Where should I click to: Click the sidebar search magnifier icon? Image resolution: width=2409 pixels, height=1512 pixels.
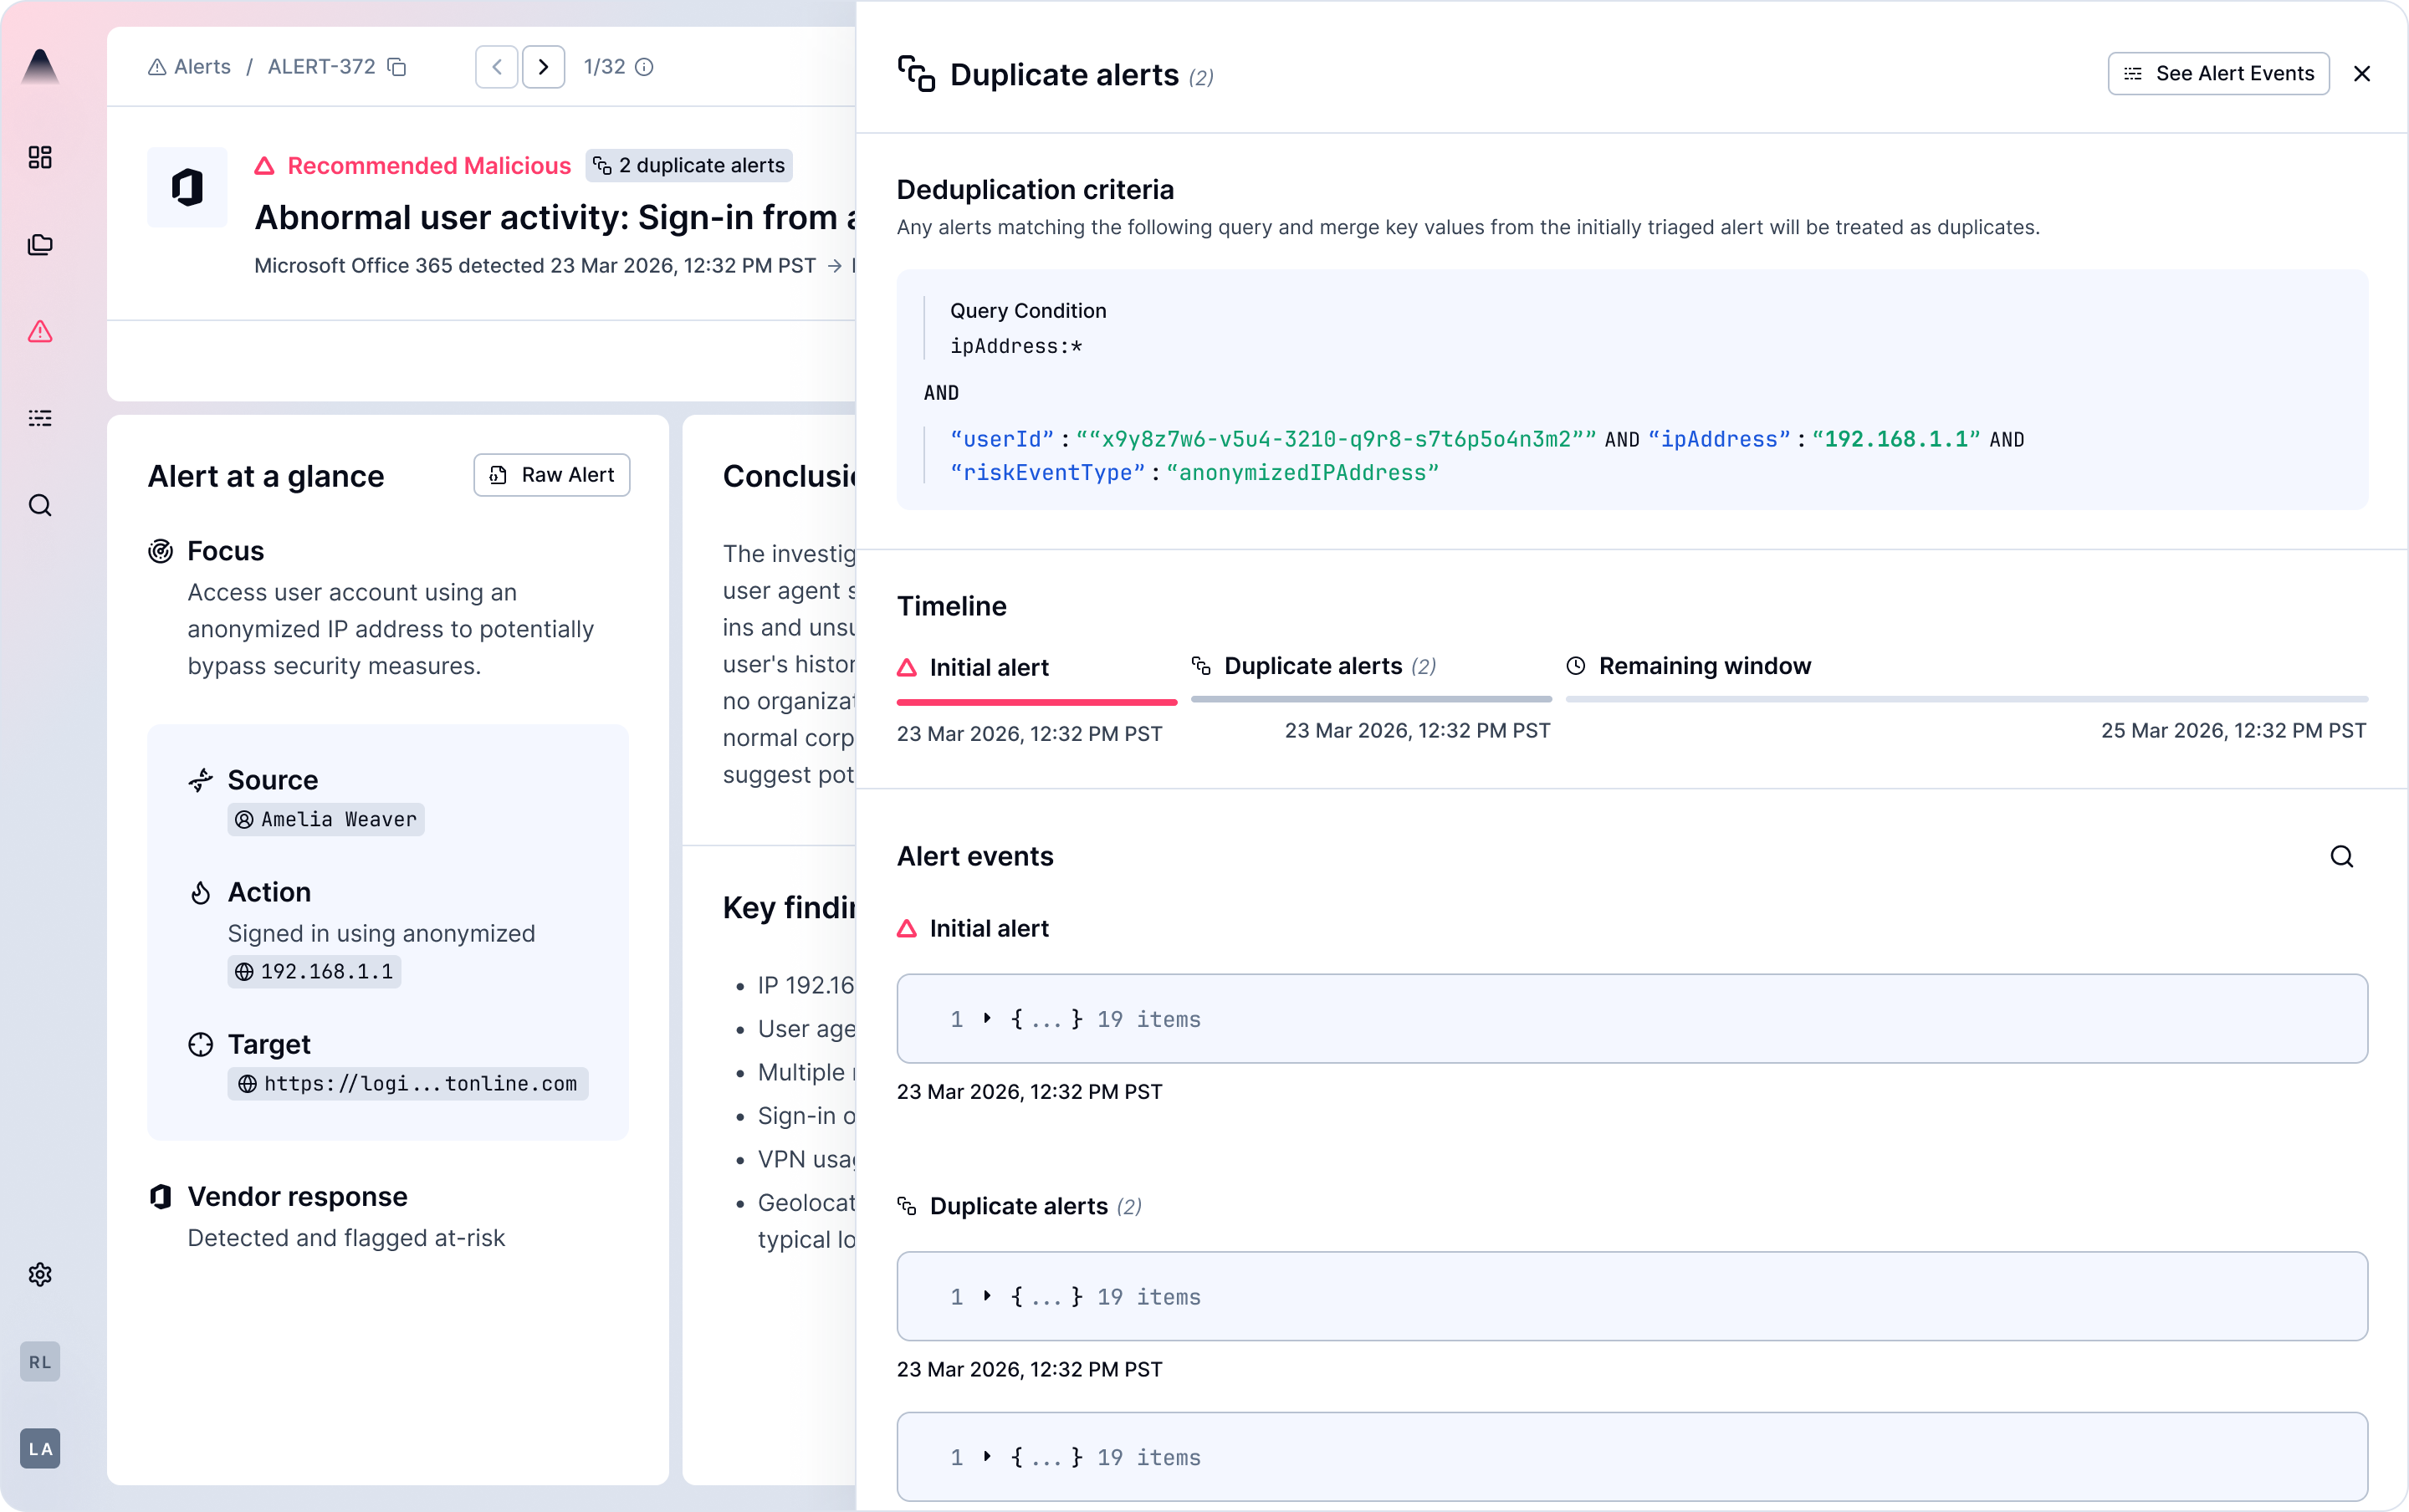(x=40, y=505)
